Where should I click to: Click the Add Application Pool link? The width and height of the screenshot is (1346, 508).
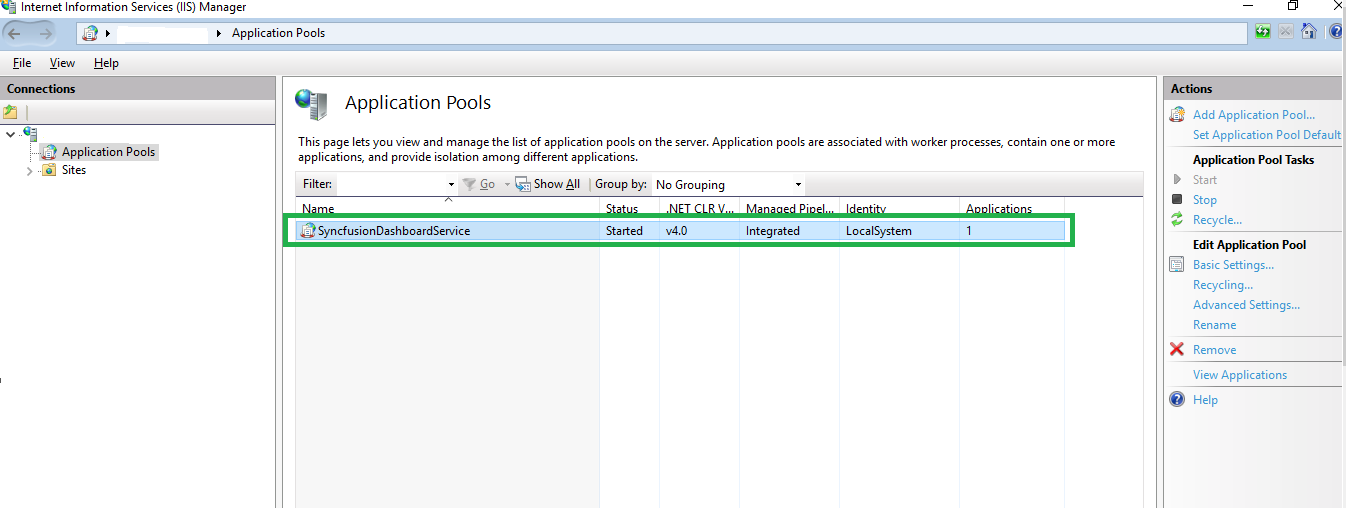click(x=1254, y=115)
